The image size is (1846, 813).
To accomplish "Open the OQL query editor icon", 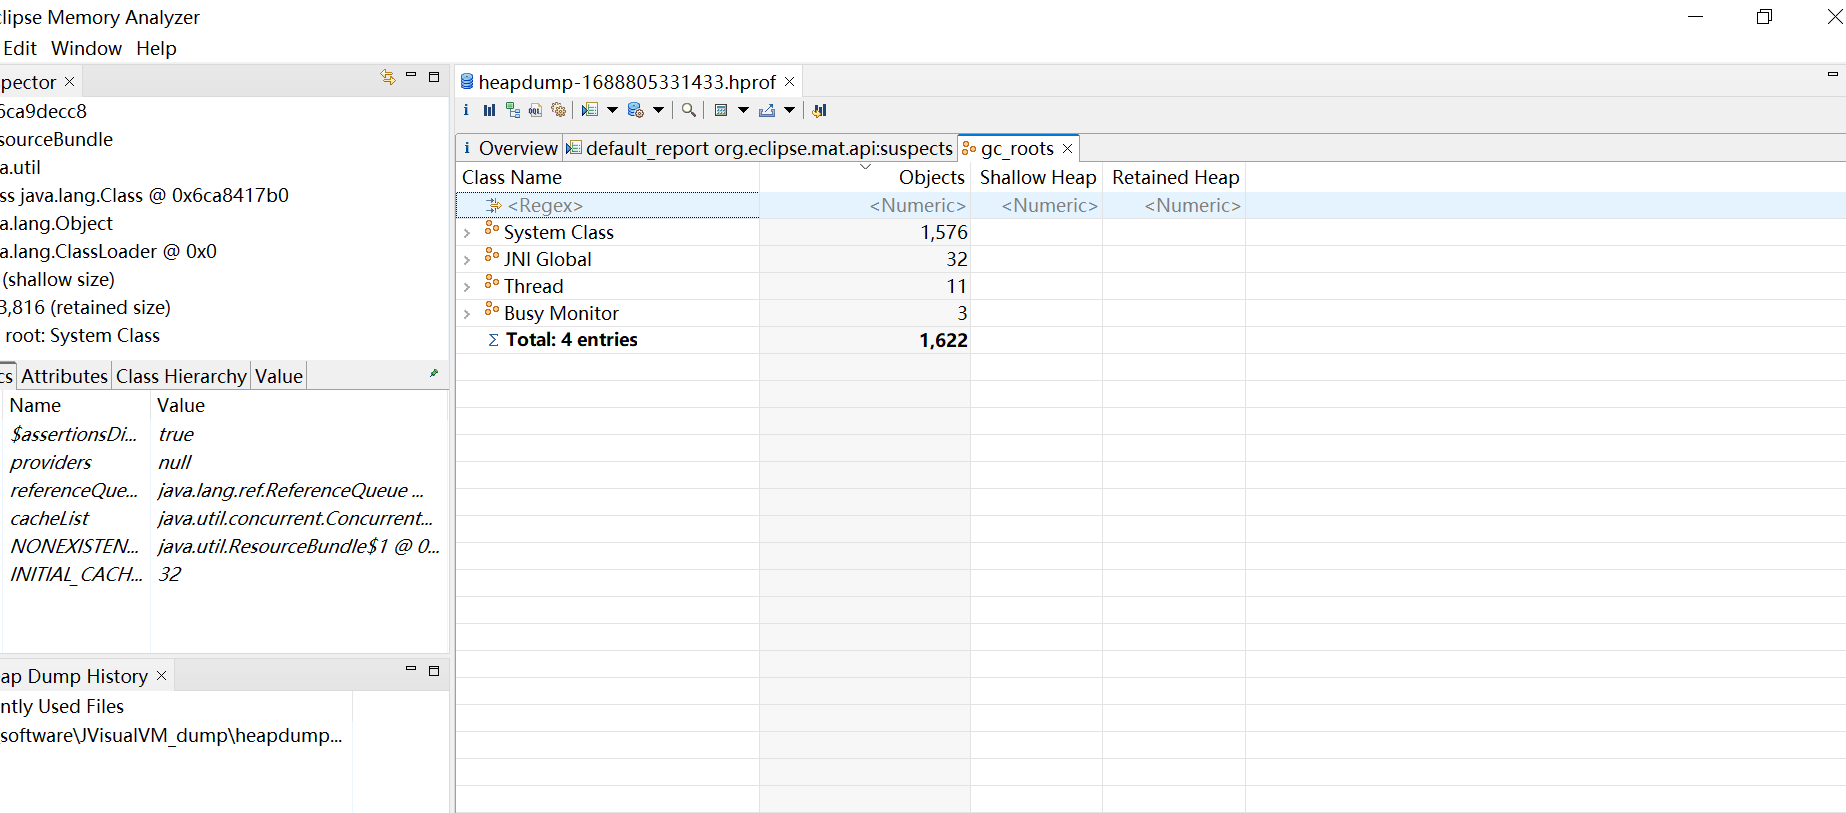I will coord(535,111).
